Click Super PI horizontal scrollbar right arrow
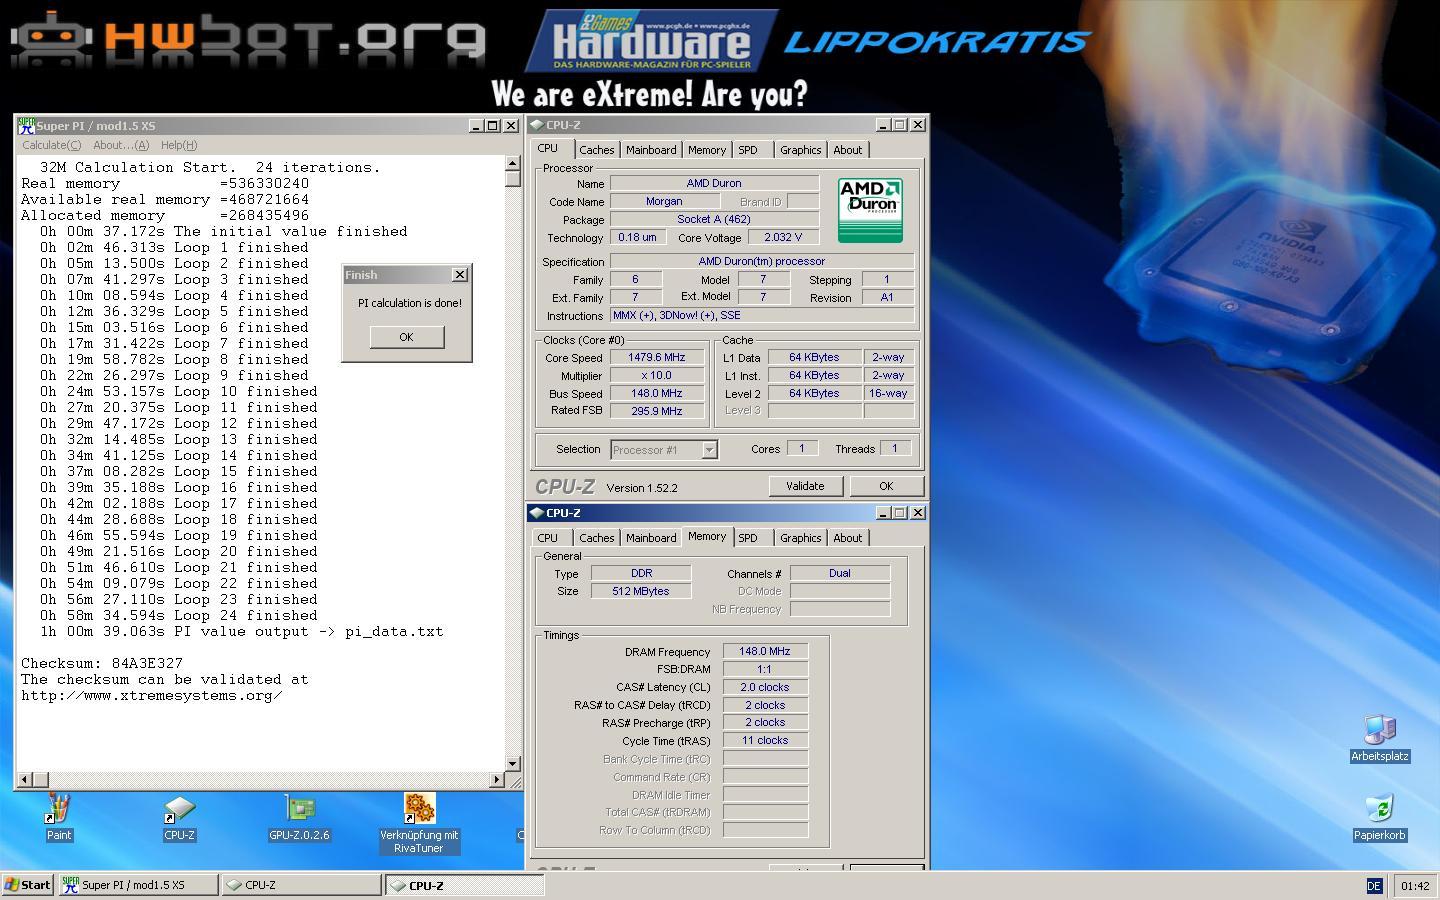This screenshot has width=1440, height=900. pos(497,779)
